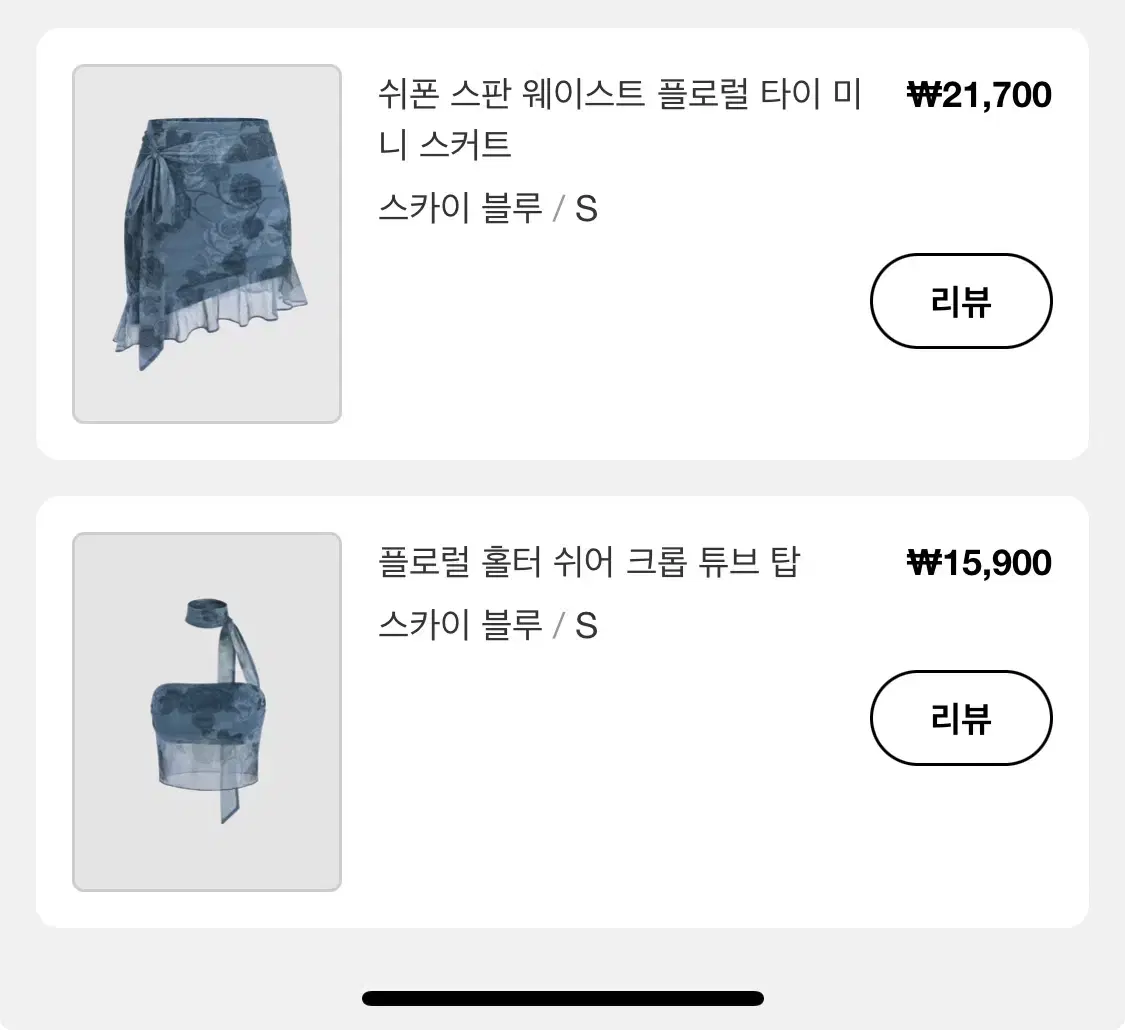Click the tied bow on the skirt image
The image size is (1125, 1030).
coord(149,161)
